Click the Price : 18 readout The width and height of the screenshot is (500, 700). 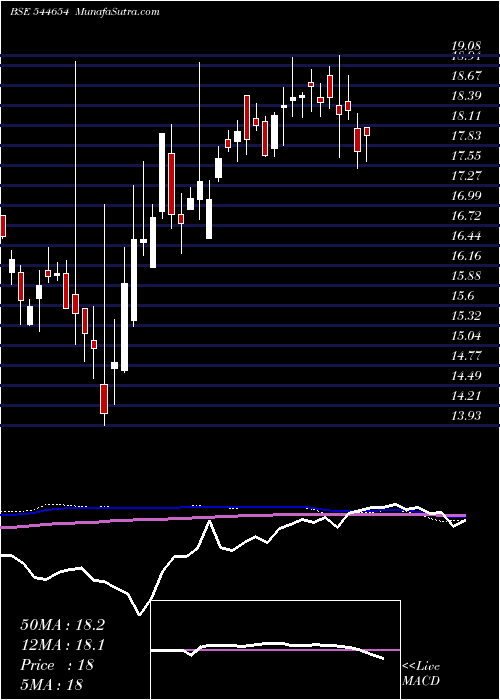[x=57, y=665]
